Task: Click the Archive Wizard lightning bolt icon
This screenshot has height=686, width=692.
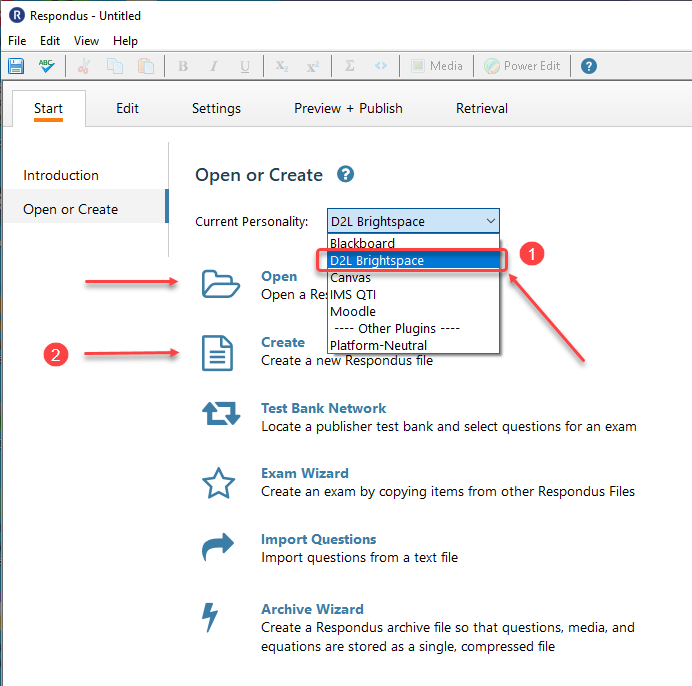Action: [210, 617]
